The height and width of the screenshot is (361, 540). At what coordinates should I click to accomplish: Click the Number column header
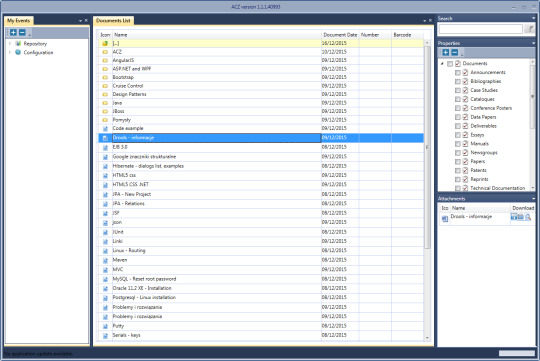[x=375, y=35]
